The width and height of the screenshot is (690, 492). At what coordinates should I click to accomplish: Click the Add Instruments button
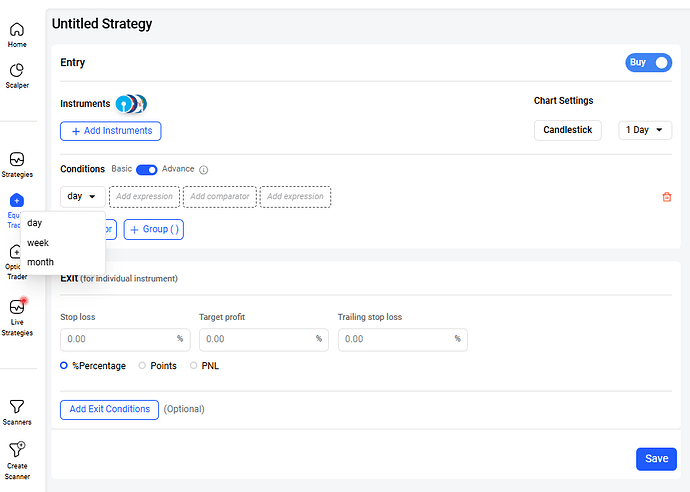pyautogui.click(x=110, y=131)
